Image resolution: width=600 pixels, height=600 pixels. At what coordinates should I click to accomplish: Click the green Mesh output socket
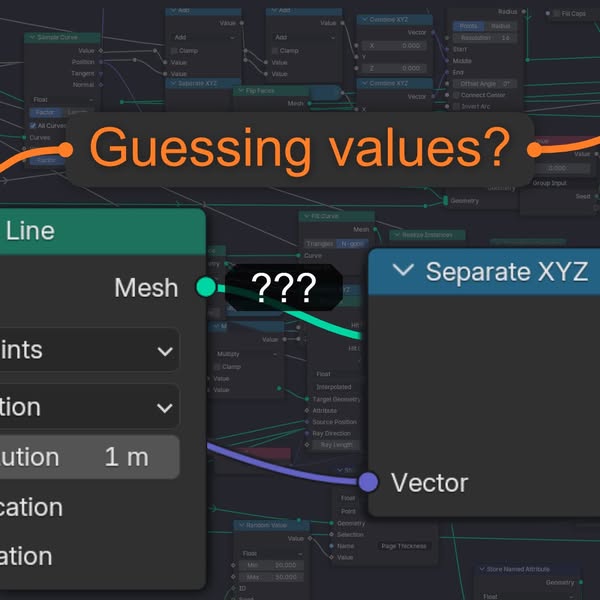[205, 288]
